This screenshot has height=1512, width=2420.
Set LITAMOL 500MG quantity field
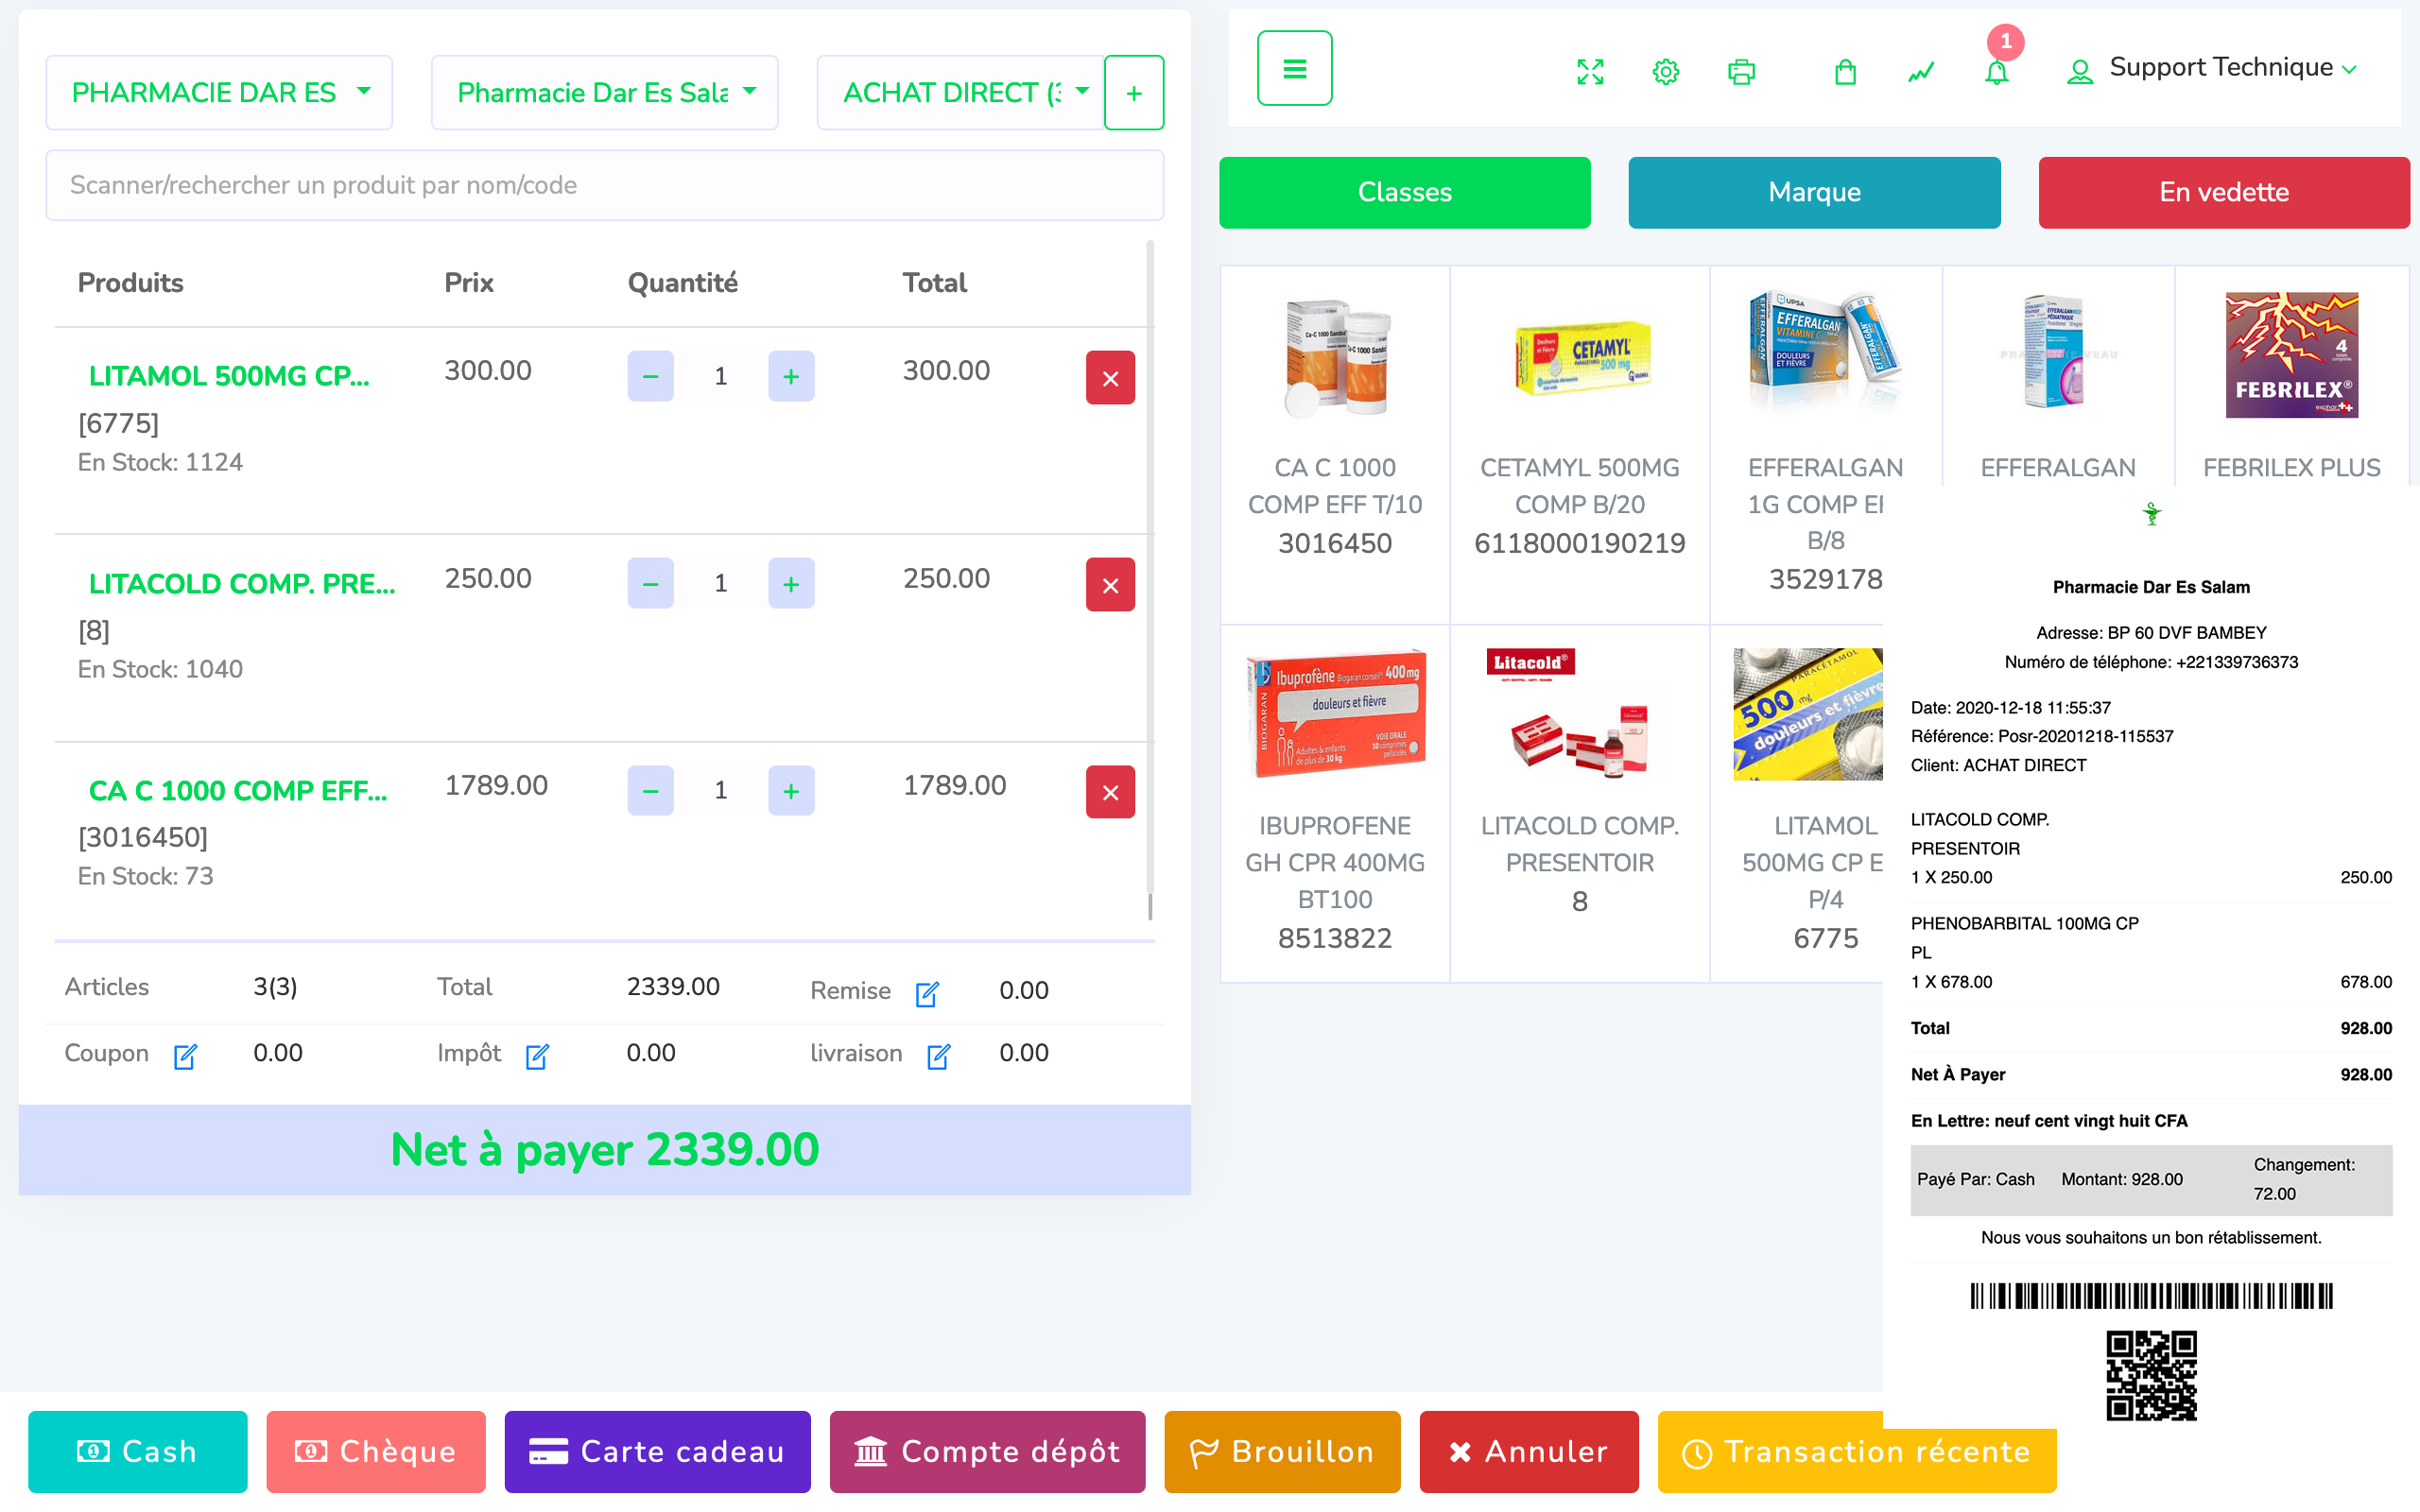tap(721, 376)
